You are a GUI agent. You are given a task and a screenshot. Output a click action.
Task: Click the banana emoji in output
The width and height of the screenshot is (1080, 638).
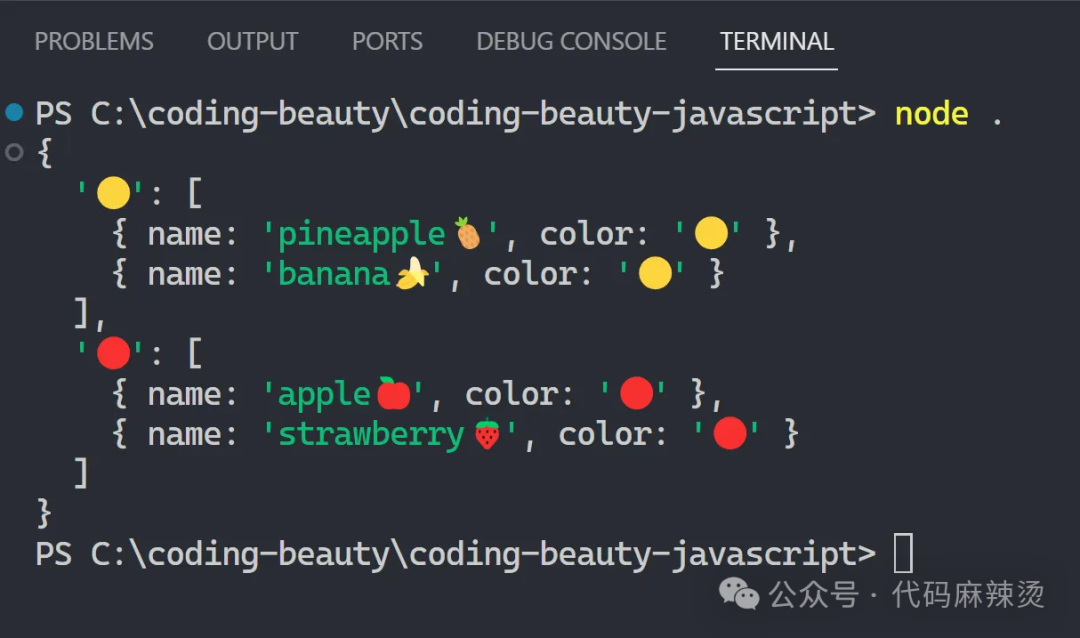point(411,273)
